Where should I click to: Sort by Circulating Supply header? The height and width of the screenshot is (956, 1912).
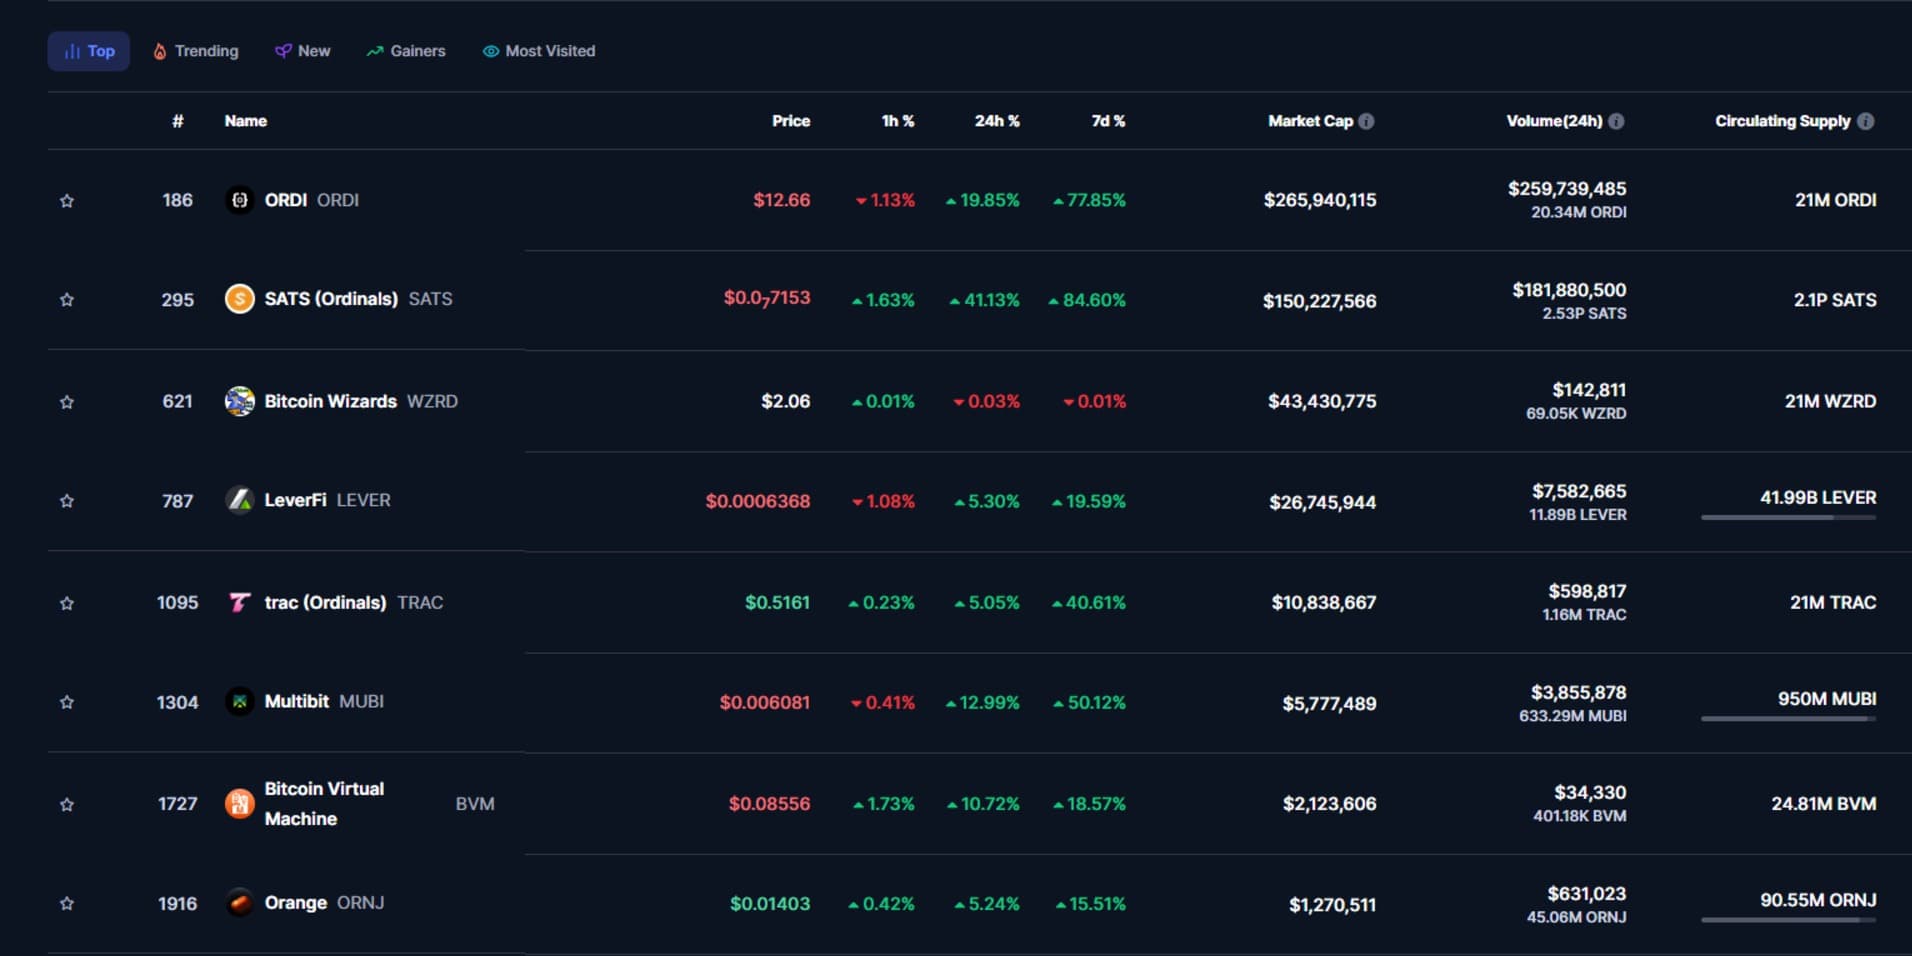[x=1783, y=121]
